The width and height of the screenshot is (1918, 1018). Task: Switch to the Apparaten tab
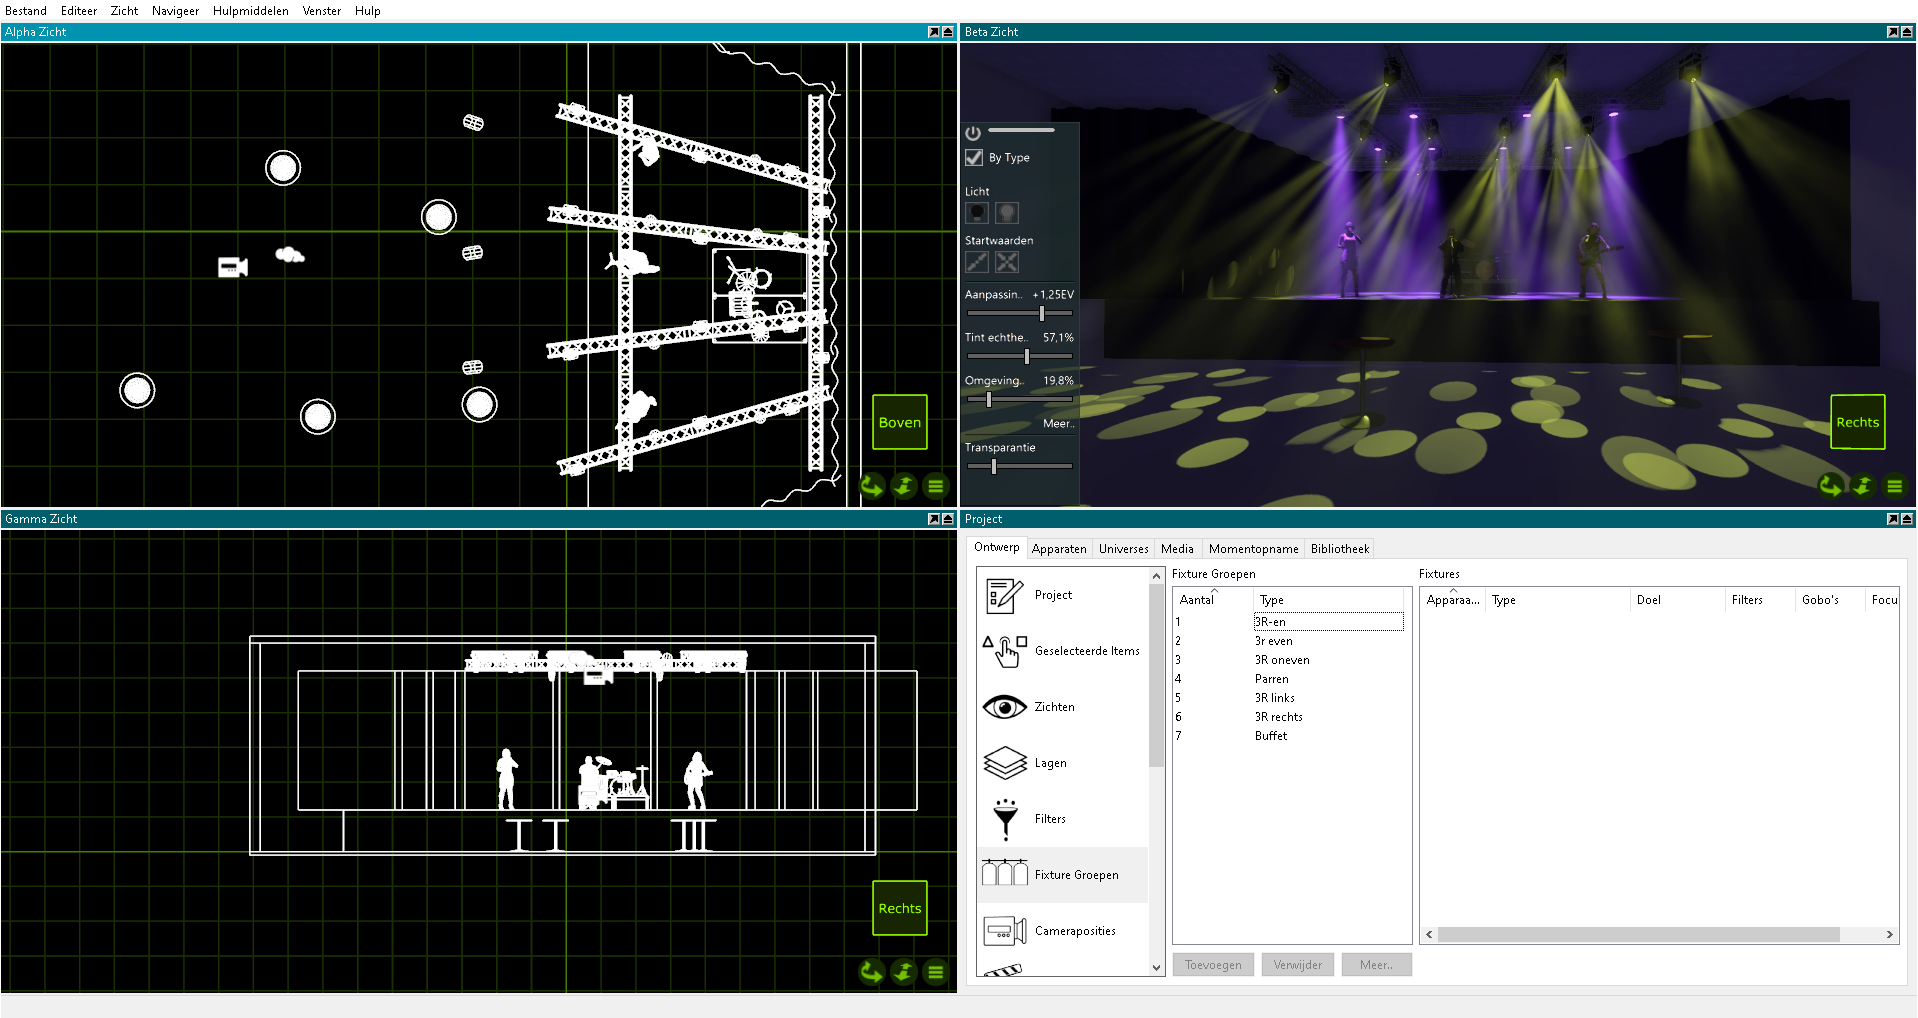click(1058, 549)
